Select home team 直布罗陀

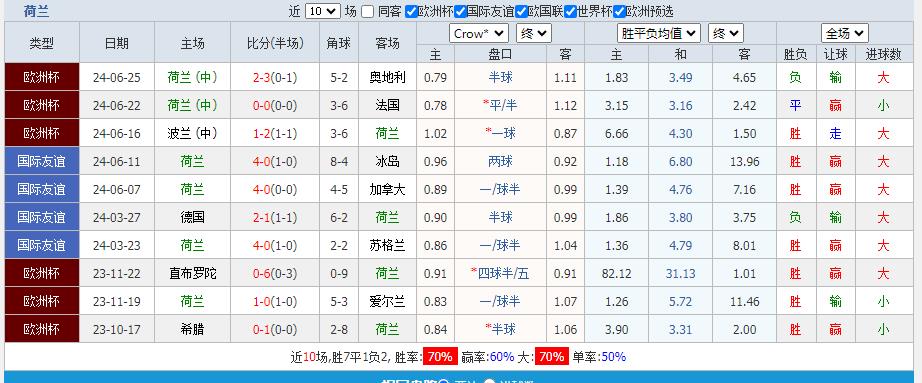pos(192,274)
